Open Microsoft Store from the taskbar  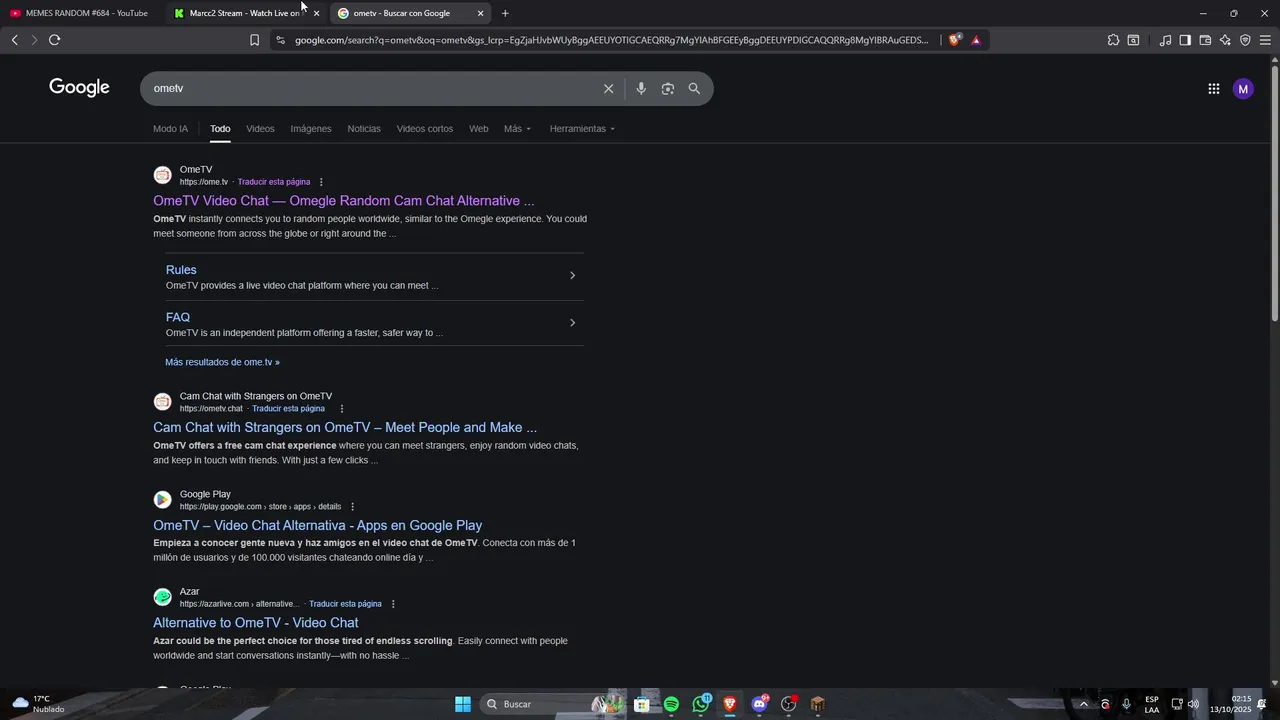[642, 704]
